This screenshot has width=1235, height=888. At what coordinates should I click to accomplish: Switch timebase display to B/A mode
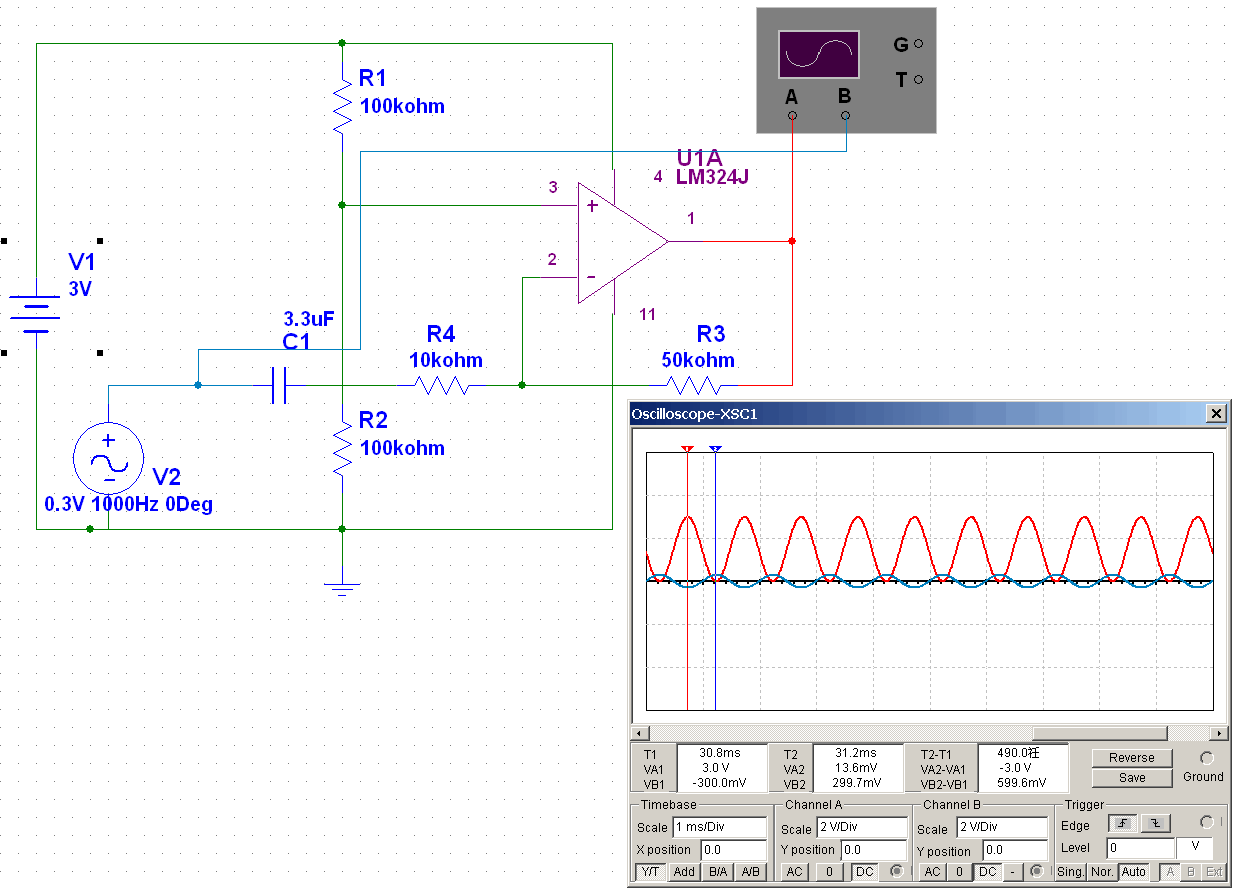717,872
